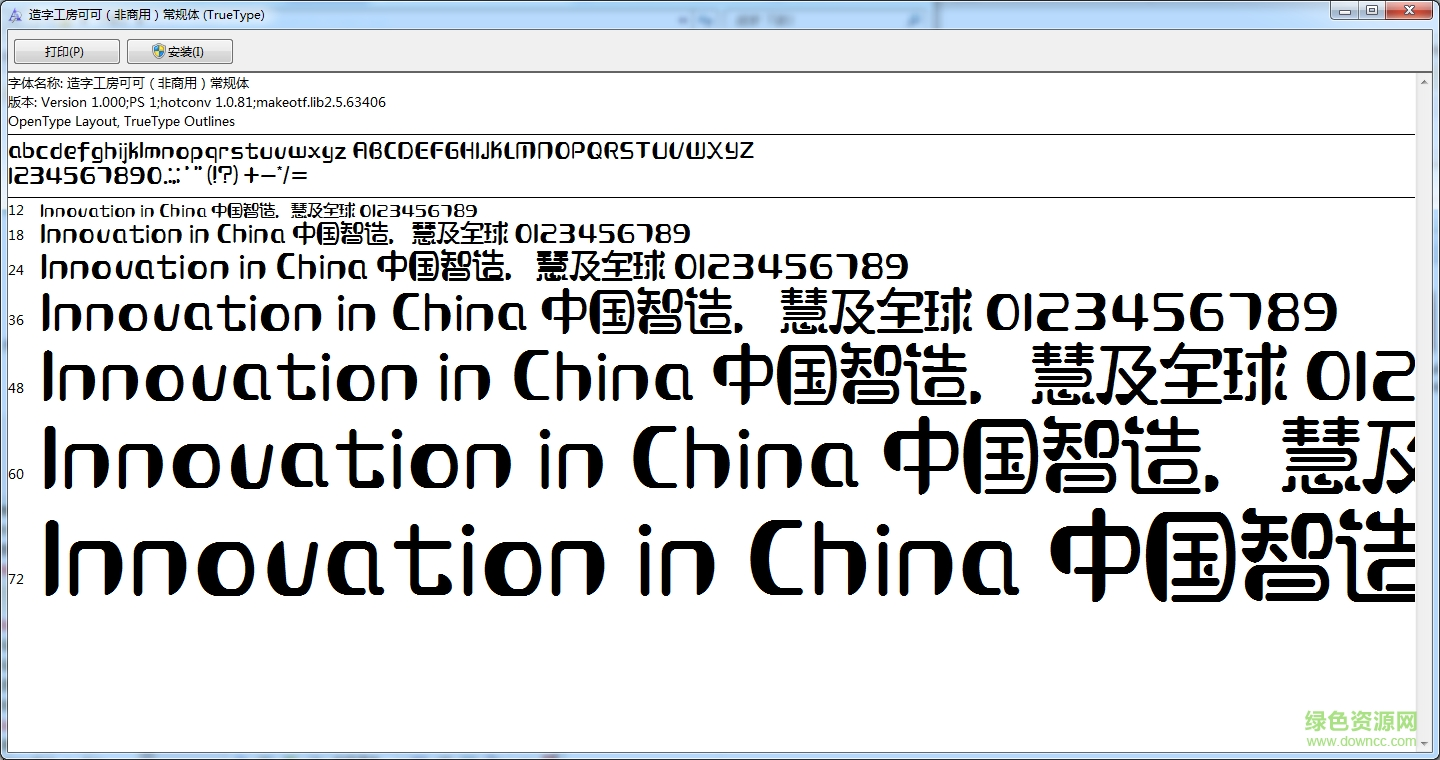
Task: Click the size 72 margin label
Action: click(x=16, y=578)
